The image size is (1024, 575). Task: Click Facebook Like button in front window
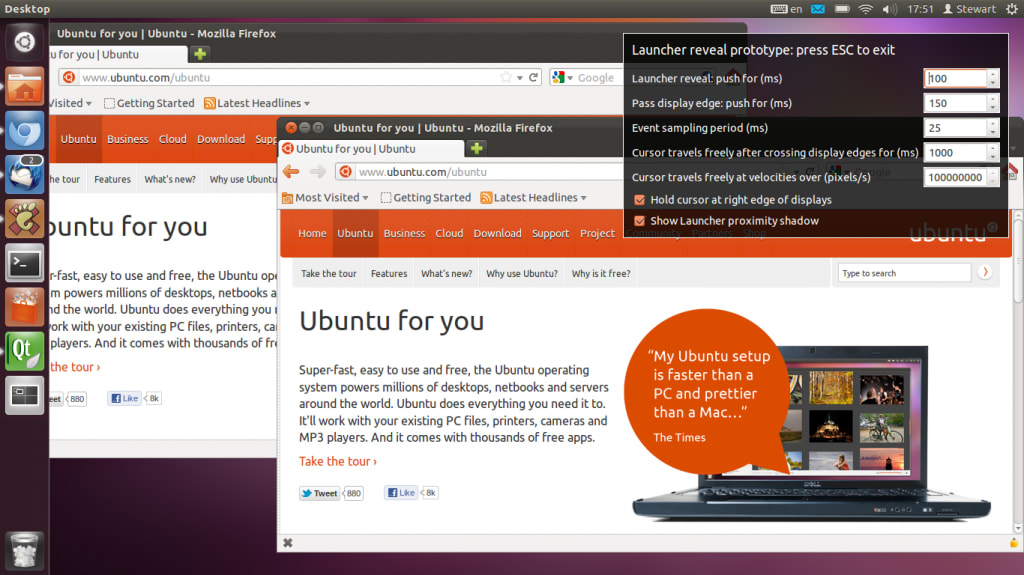pos(401,493)
